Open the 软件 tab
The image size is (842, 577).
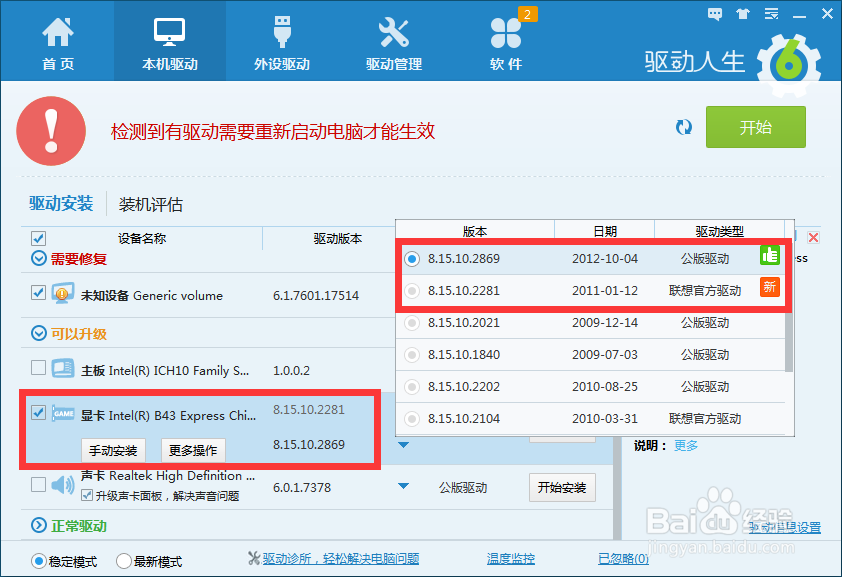(506, 43)
